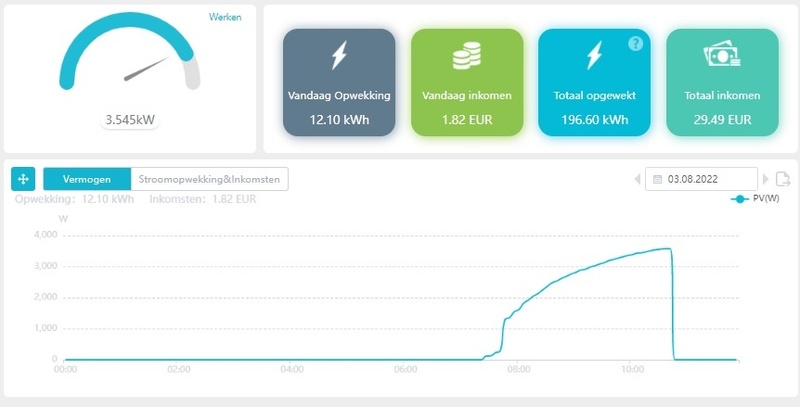
Task: Click the 12.10 kWh value in card
Action: [339, 120]
